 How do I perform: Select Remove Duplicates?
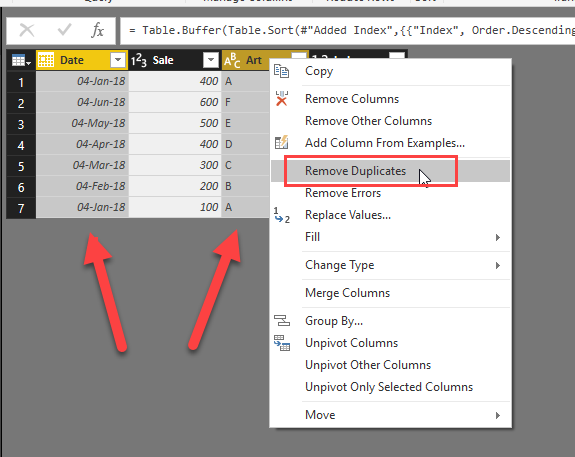[x=390, y=171]
